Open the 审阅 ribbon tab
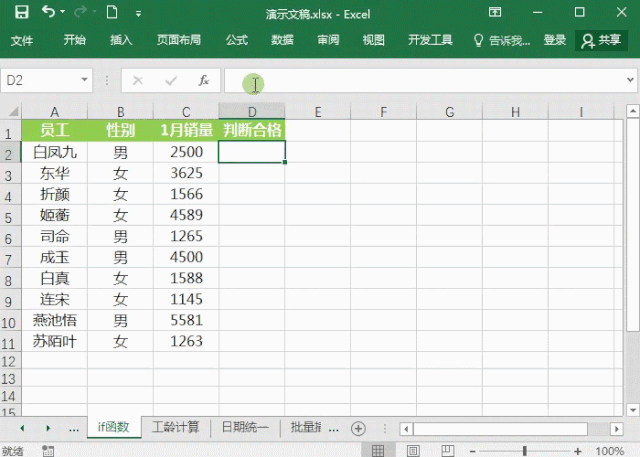The height and width of the screenshot is (457, 640). click(x=328, y=40)
